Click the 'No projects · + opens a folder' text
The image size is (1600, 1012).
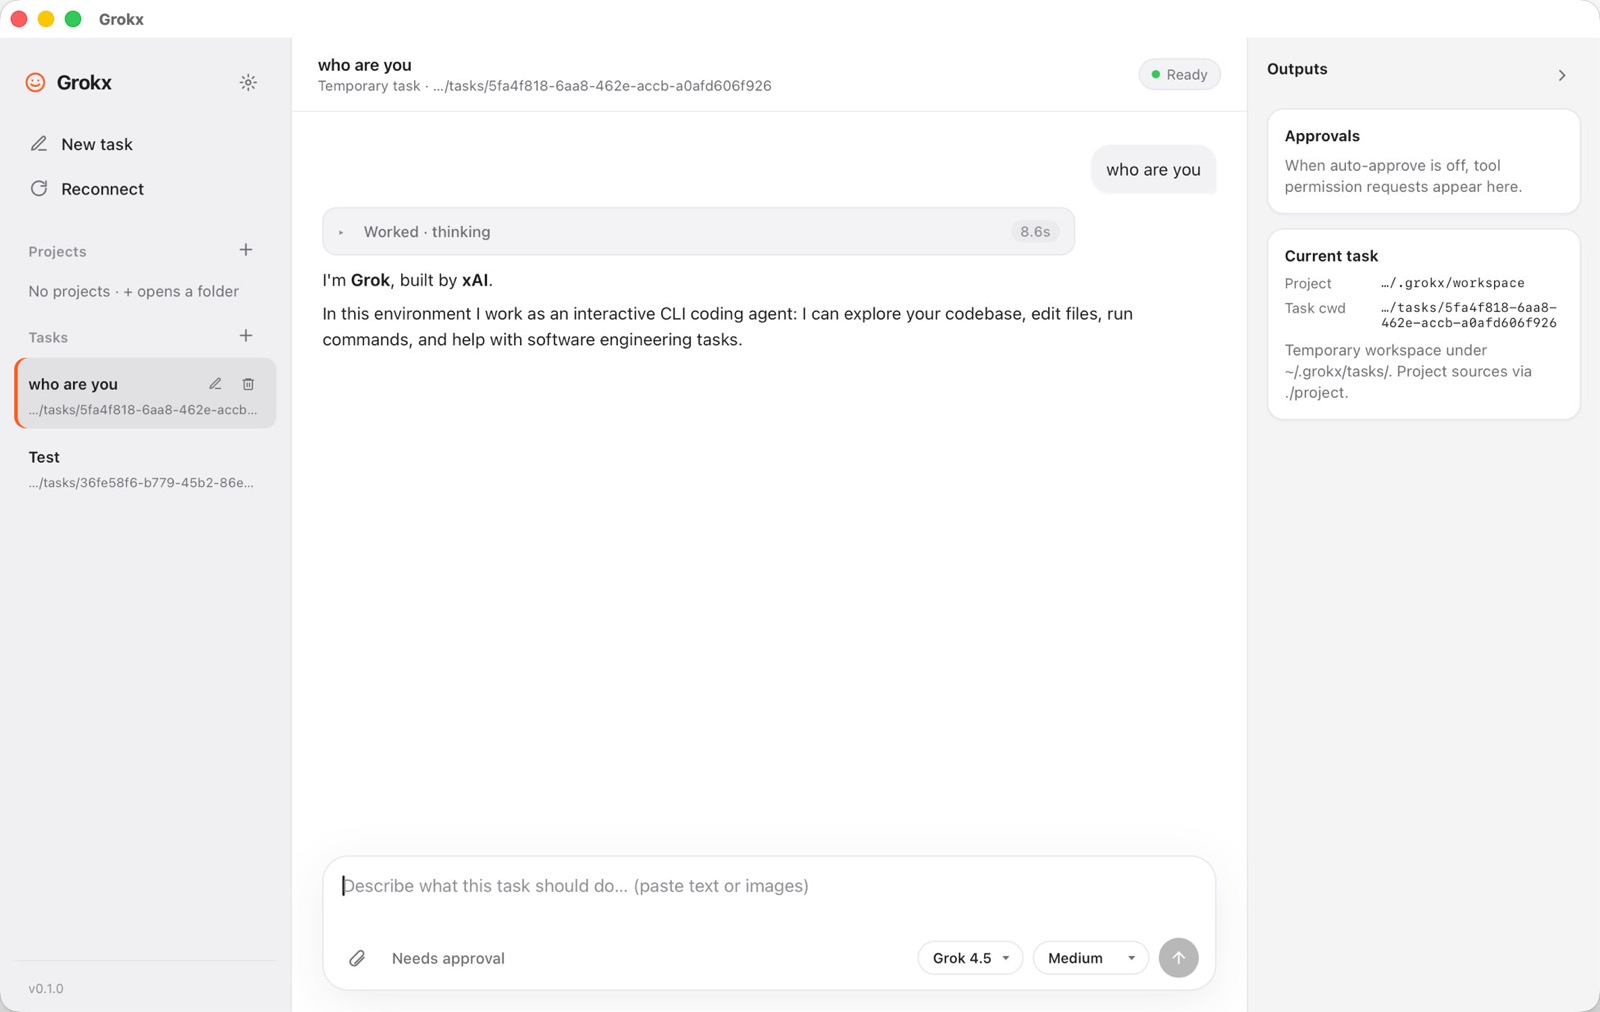pos(134,291)
